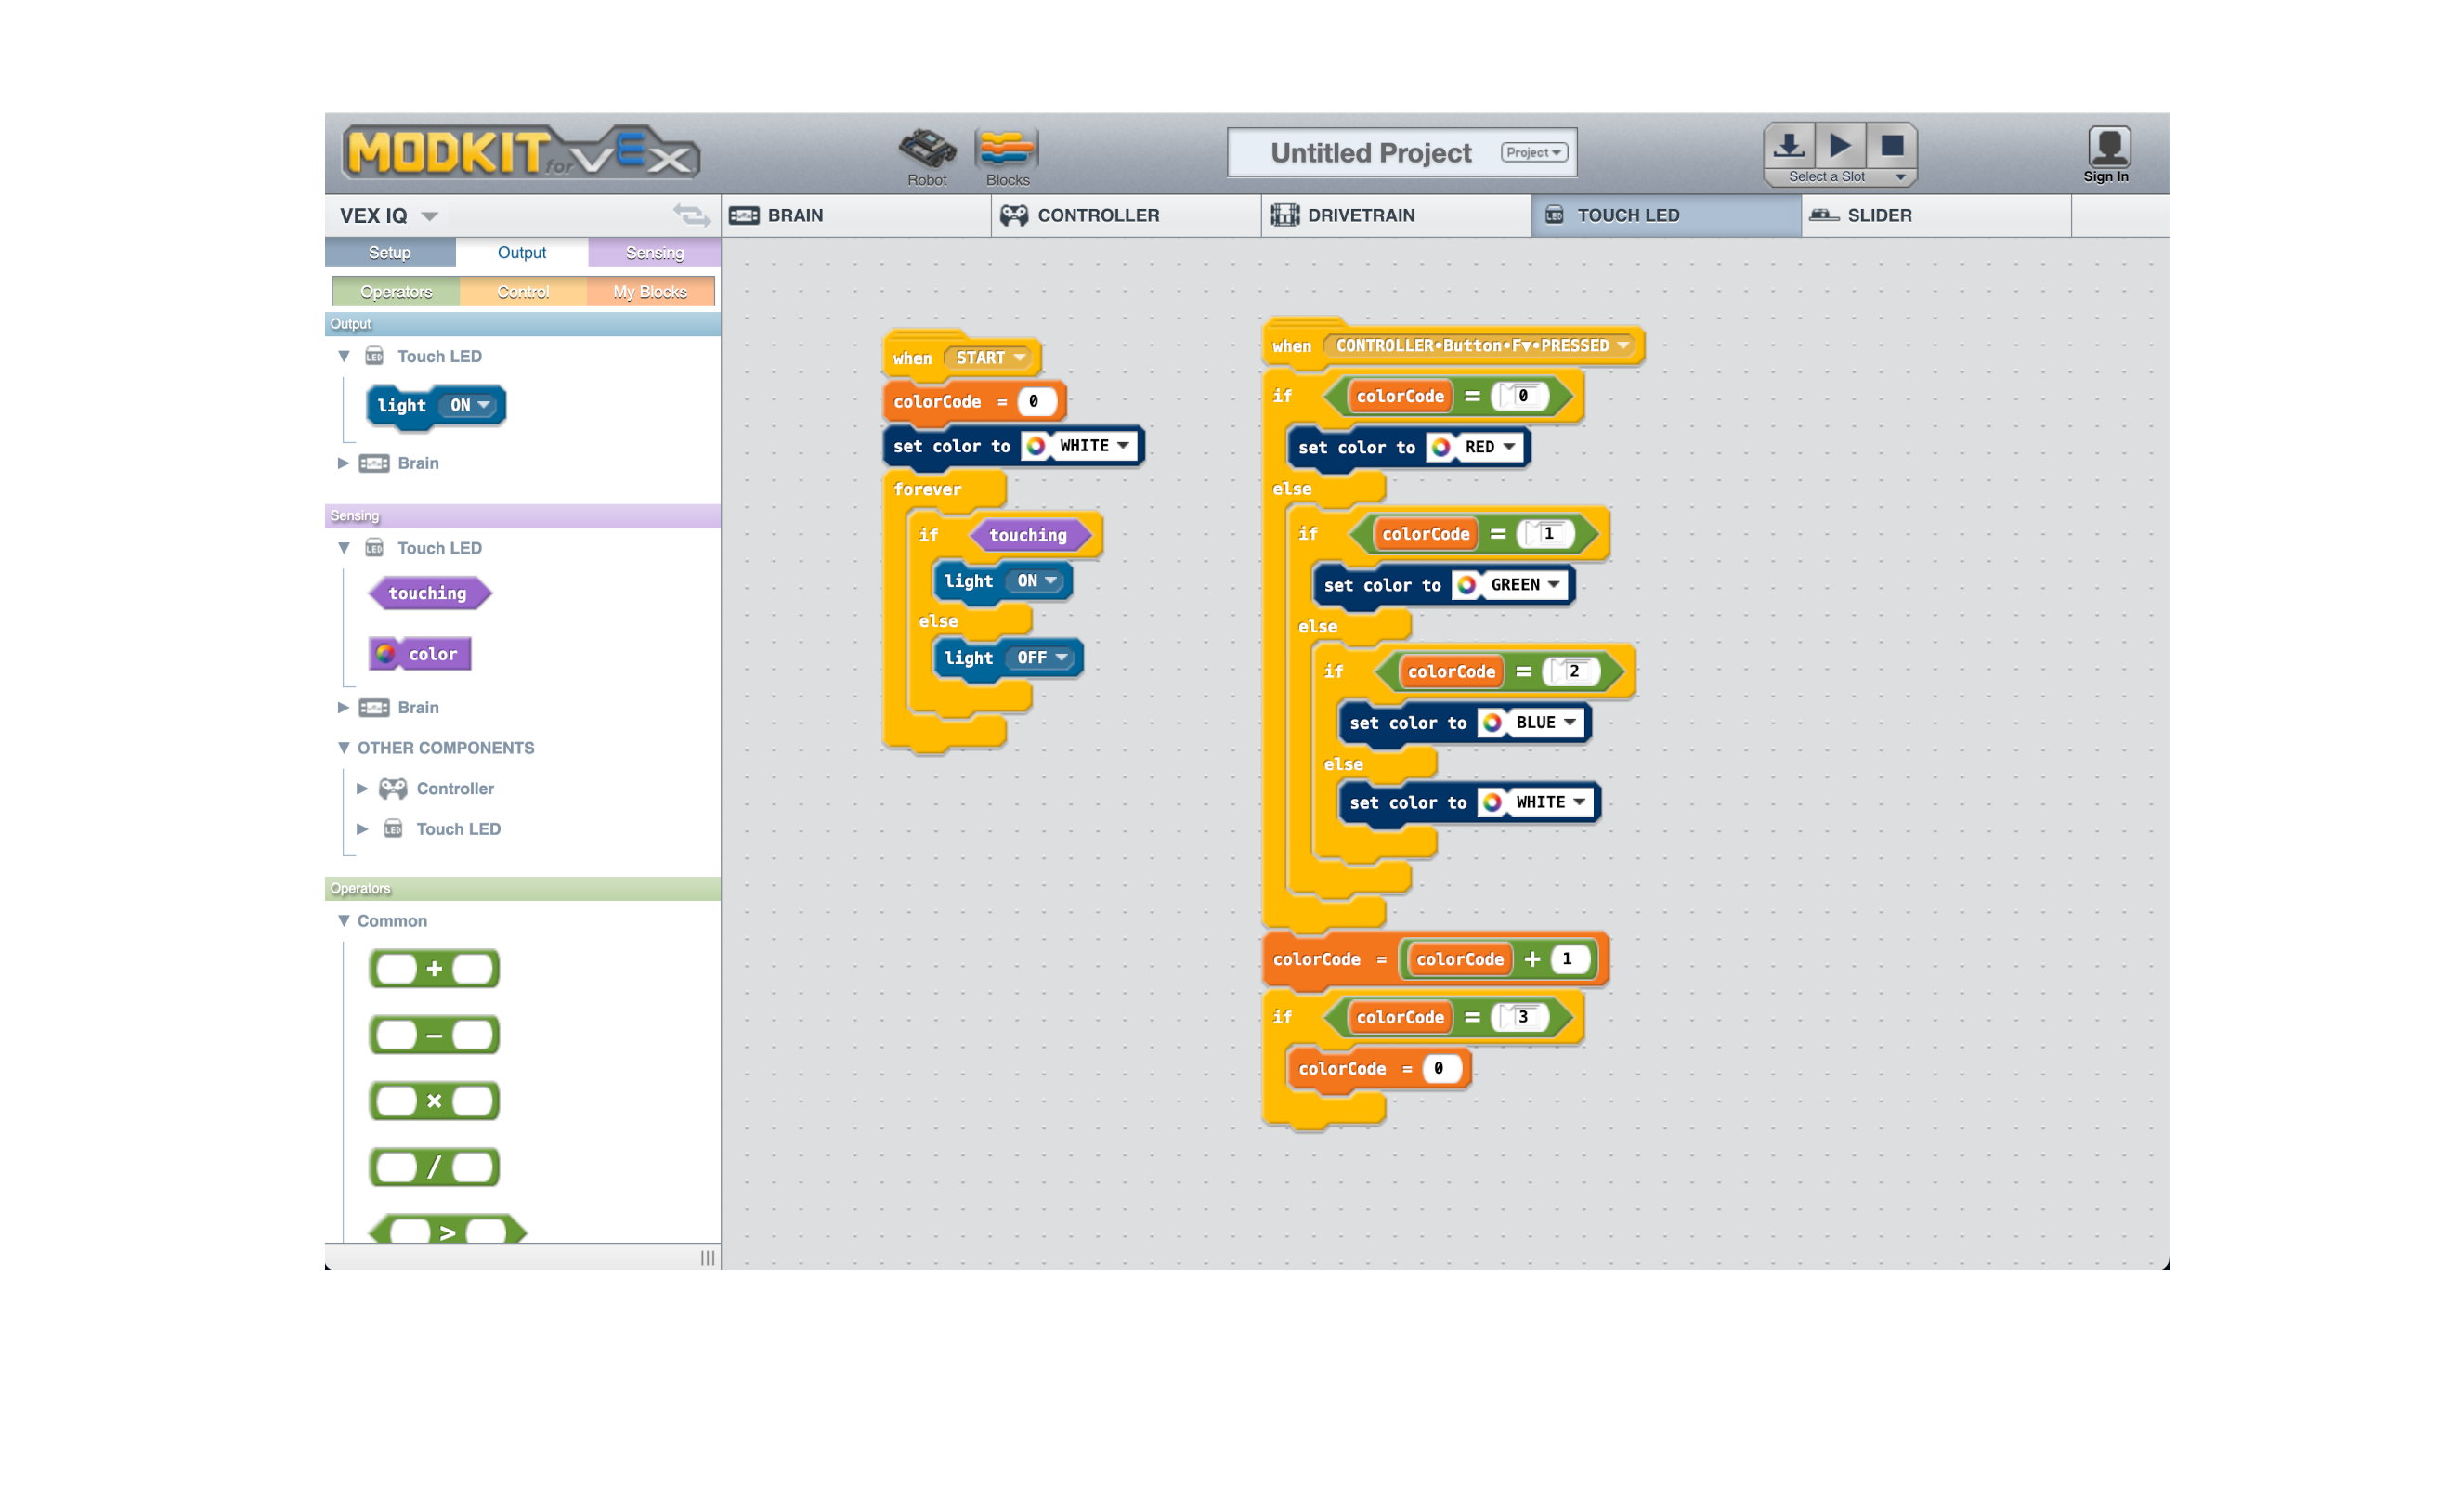Image resolution: width=2463 pixels, height=1512 pixels.
Task: Click the swap arrows icon beside VEX IQ
Action: (691, 214)
